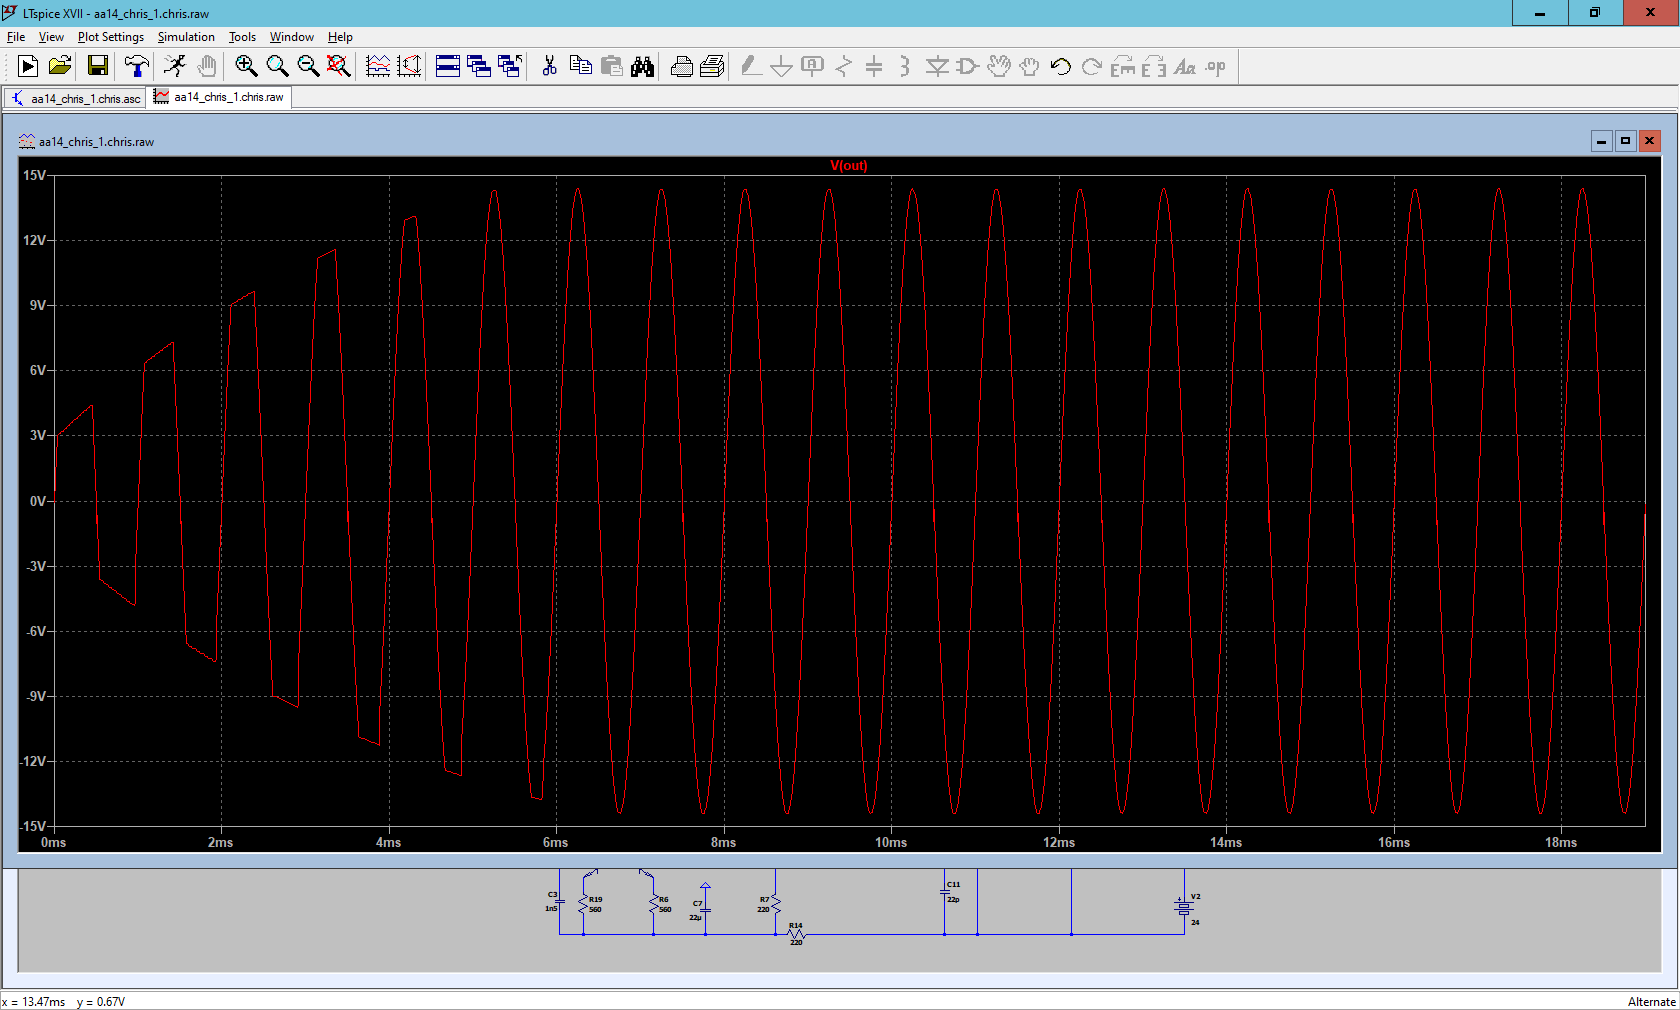1680x1010 pixels.
Task: Click the Place capacitor icon
Action: (x=874, y=66)
